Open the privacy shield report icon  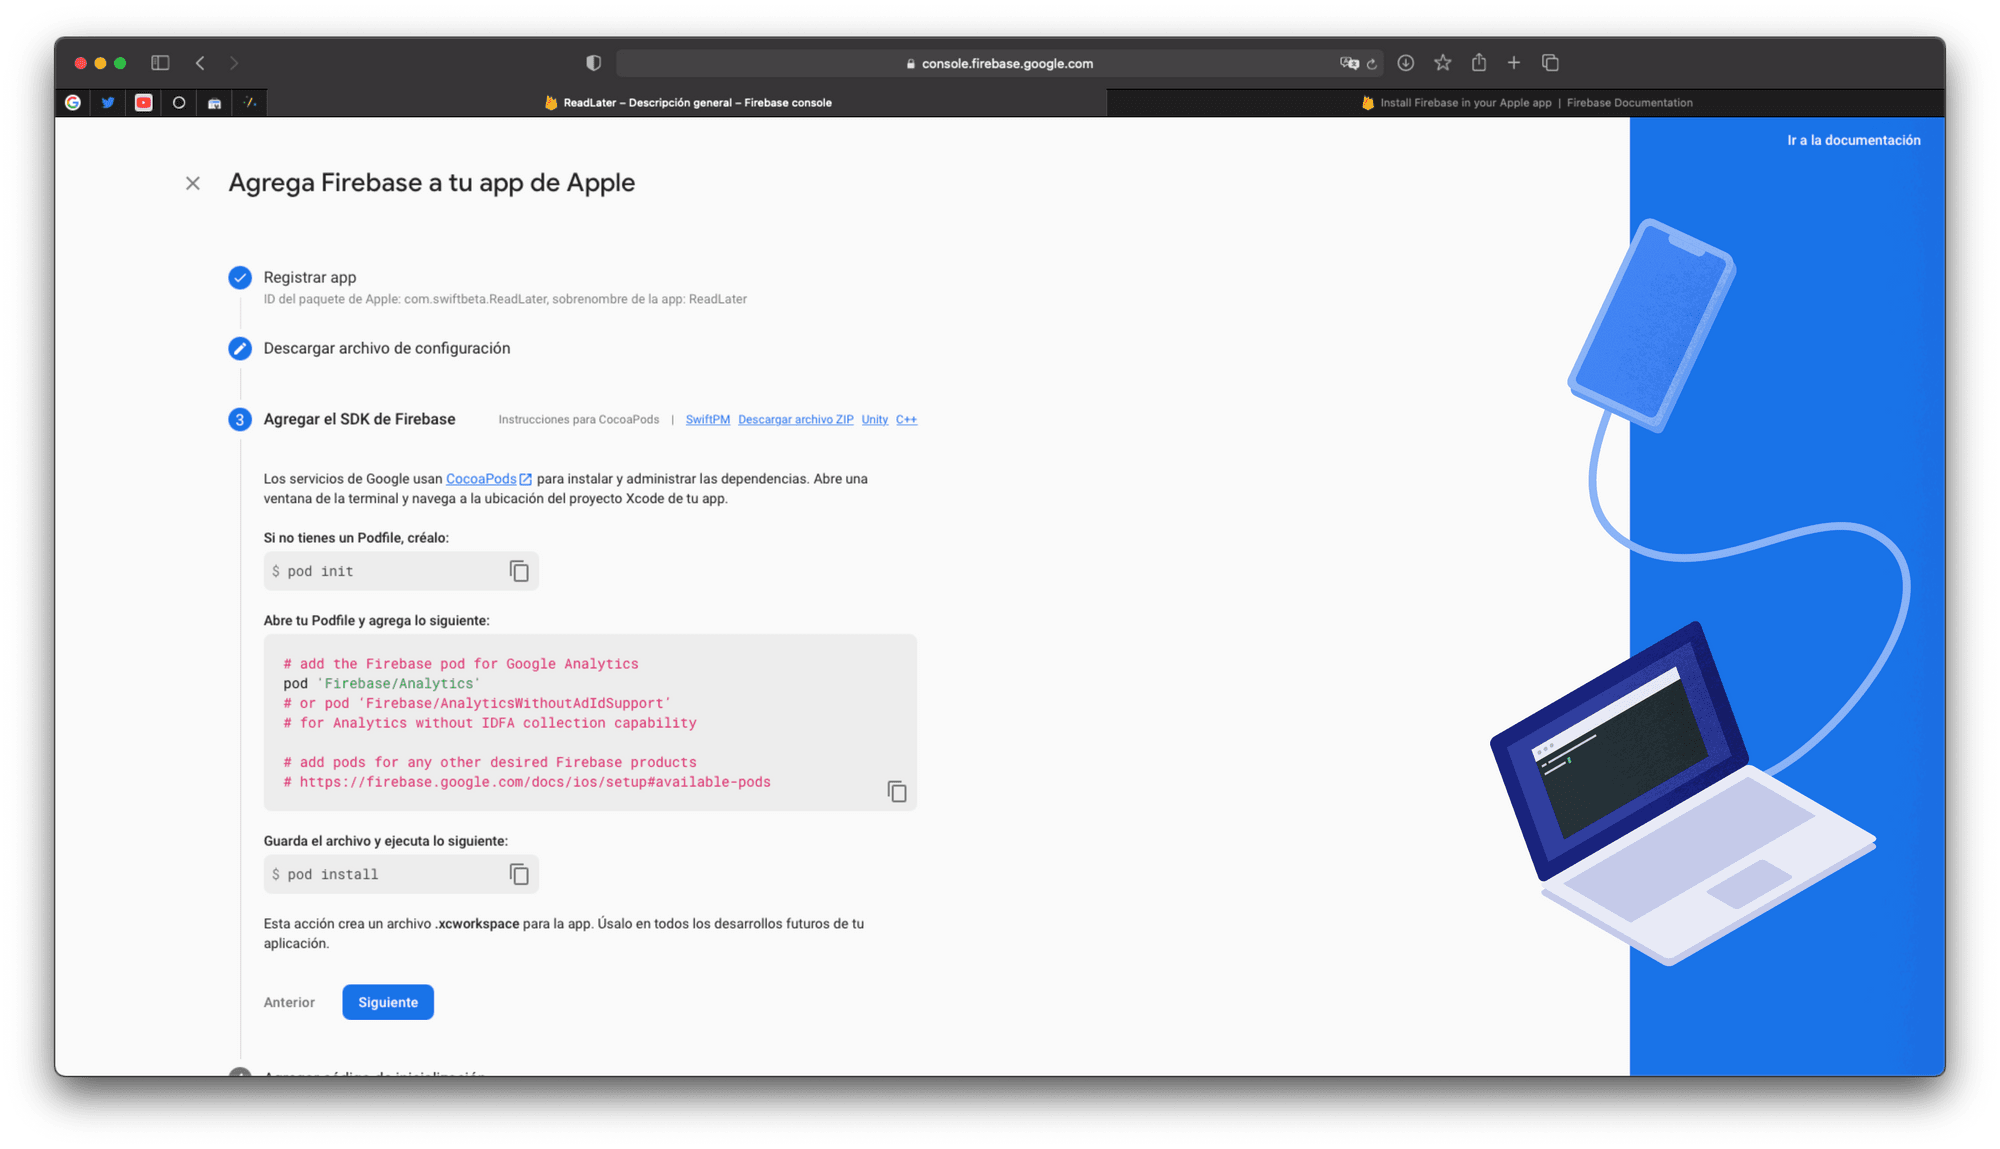[593, 63]
